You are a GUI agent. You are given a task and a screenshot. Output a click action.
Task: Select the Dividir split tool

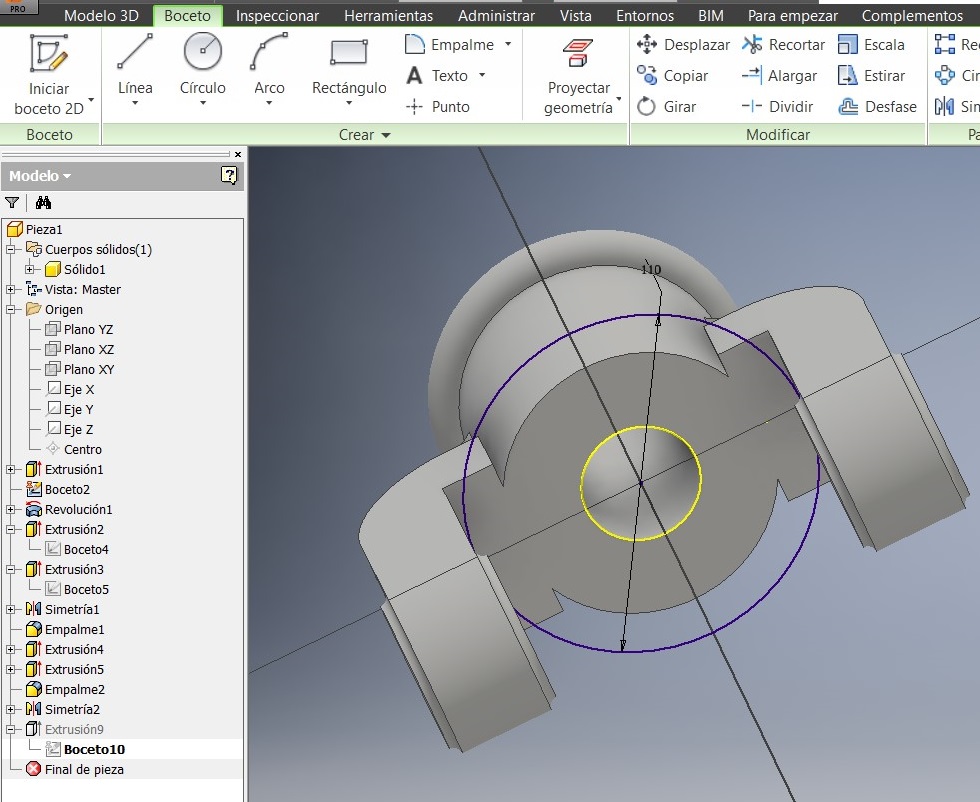tap(777, 107)
